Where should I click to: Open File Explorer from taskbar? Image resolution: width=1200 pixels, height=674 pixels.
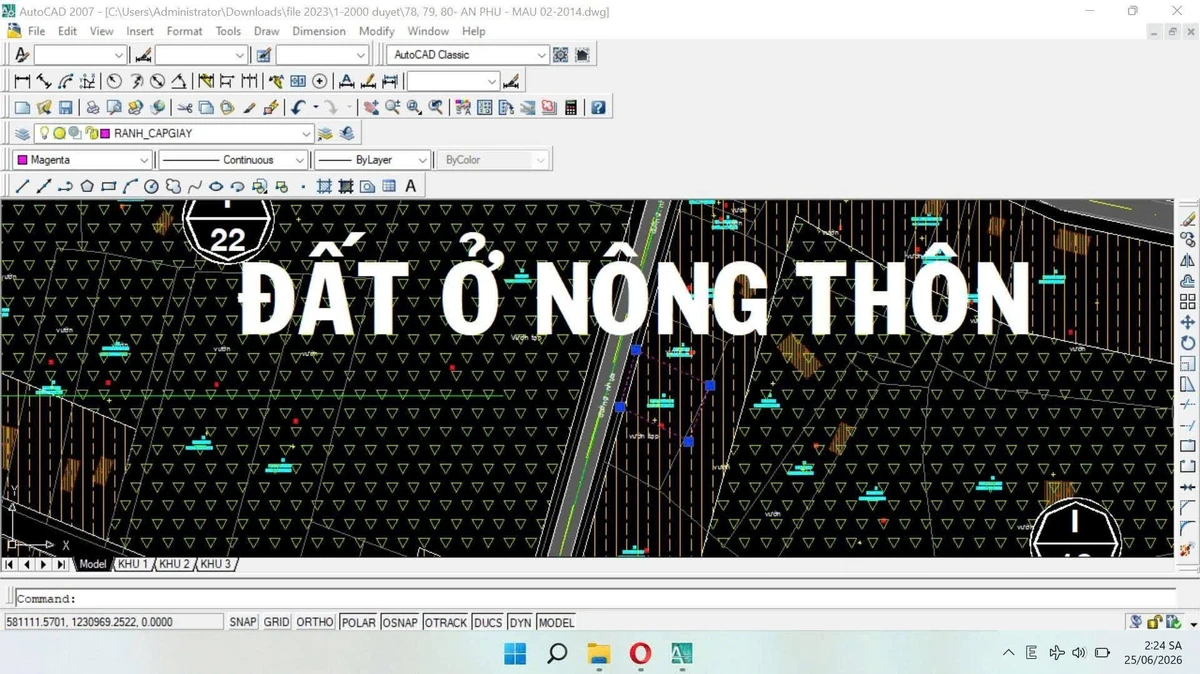(598, 653)
